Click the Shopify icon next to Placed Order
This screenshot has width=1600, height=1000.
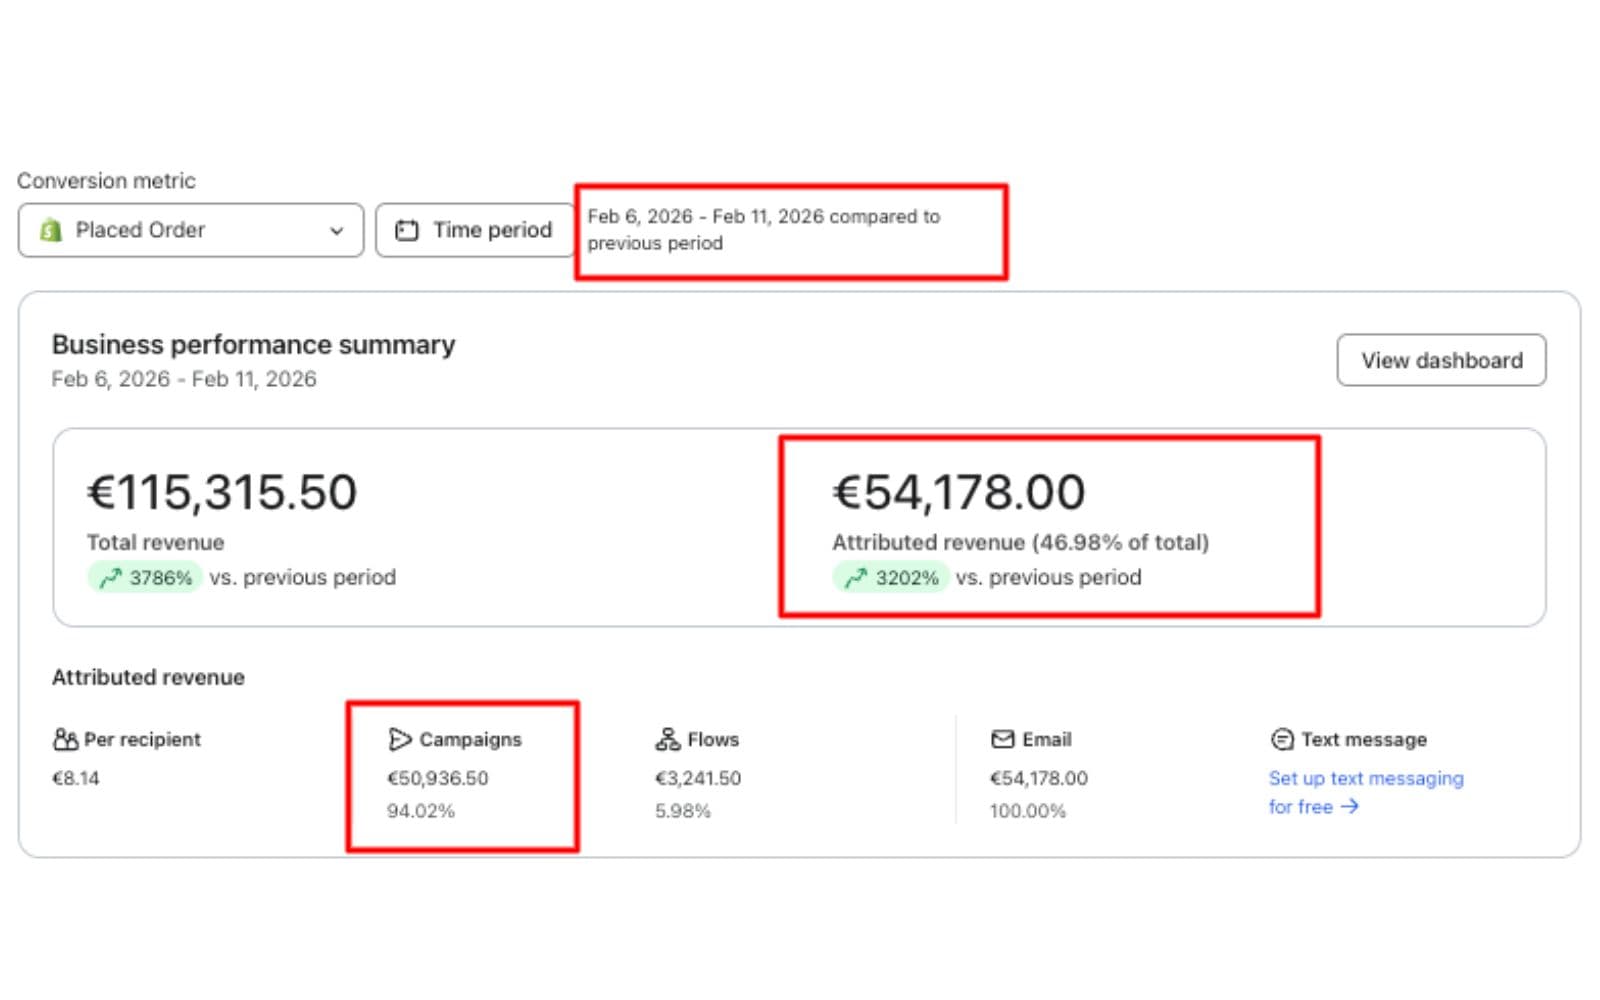point(50,230)
